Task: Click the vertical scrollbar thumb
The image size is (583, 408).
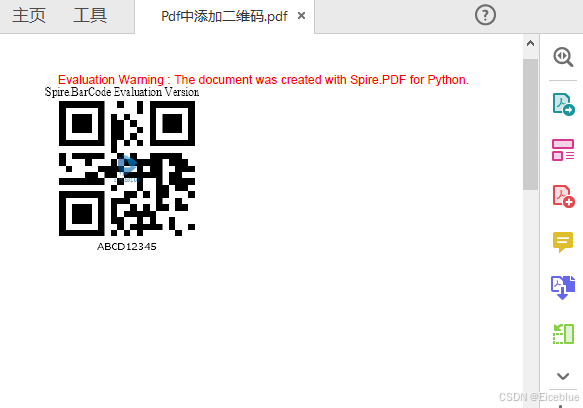Action: click(531, 124)
